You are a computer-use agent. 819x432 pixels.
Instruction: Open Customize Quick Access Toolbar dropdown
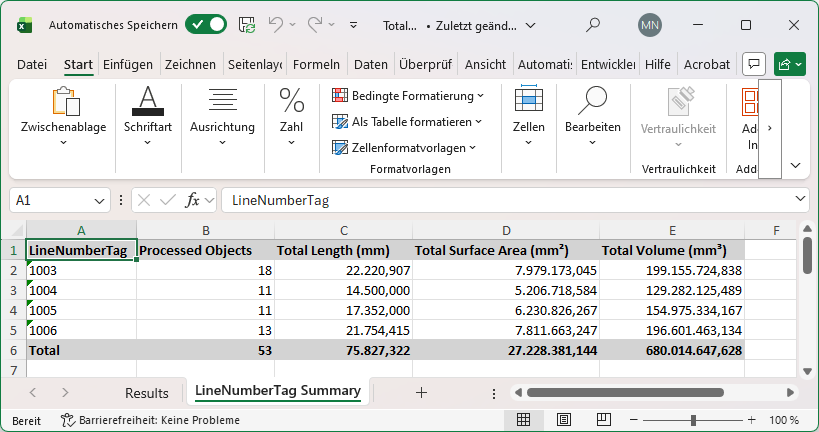354,25
